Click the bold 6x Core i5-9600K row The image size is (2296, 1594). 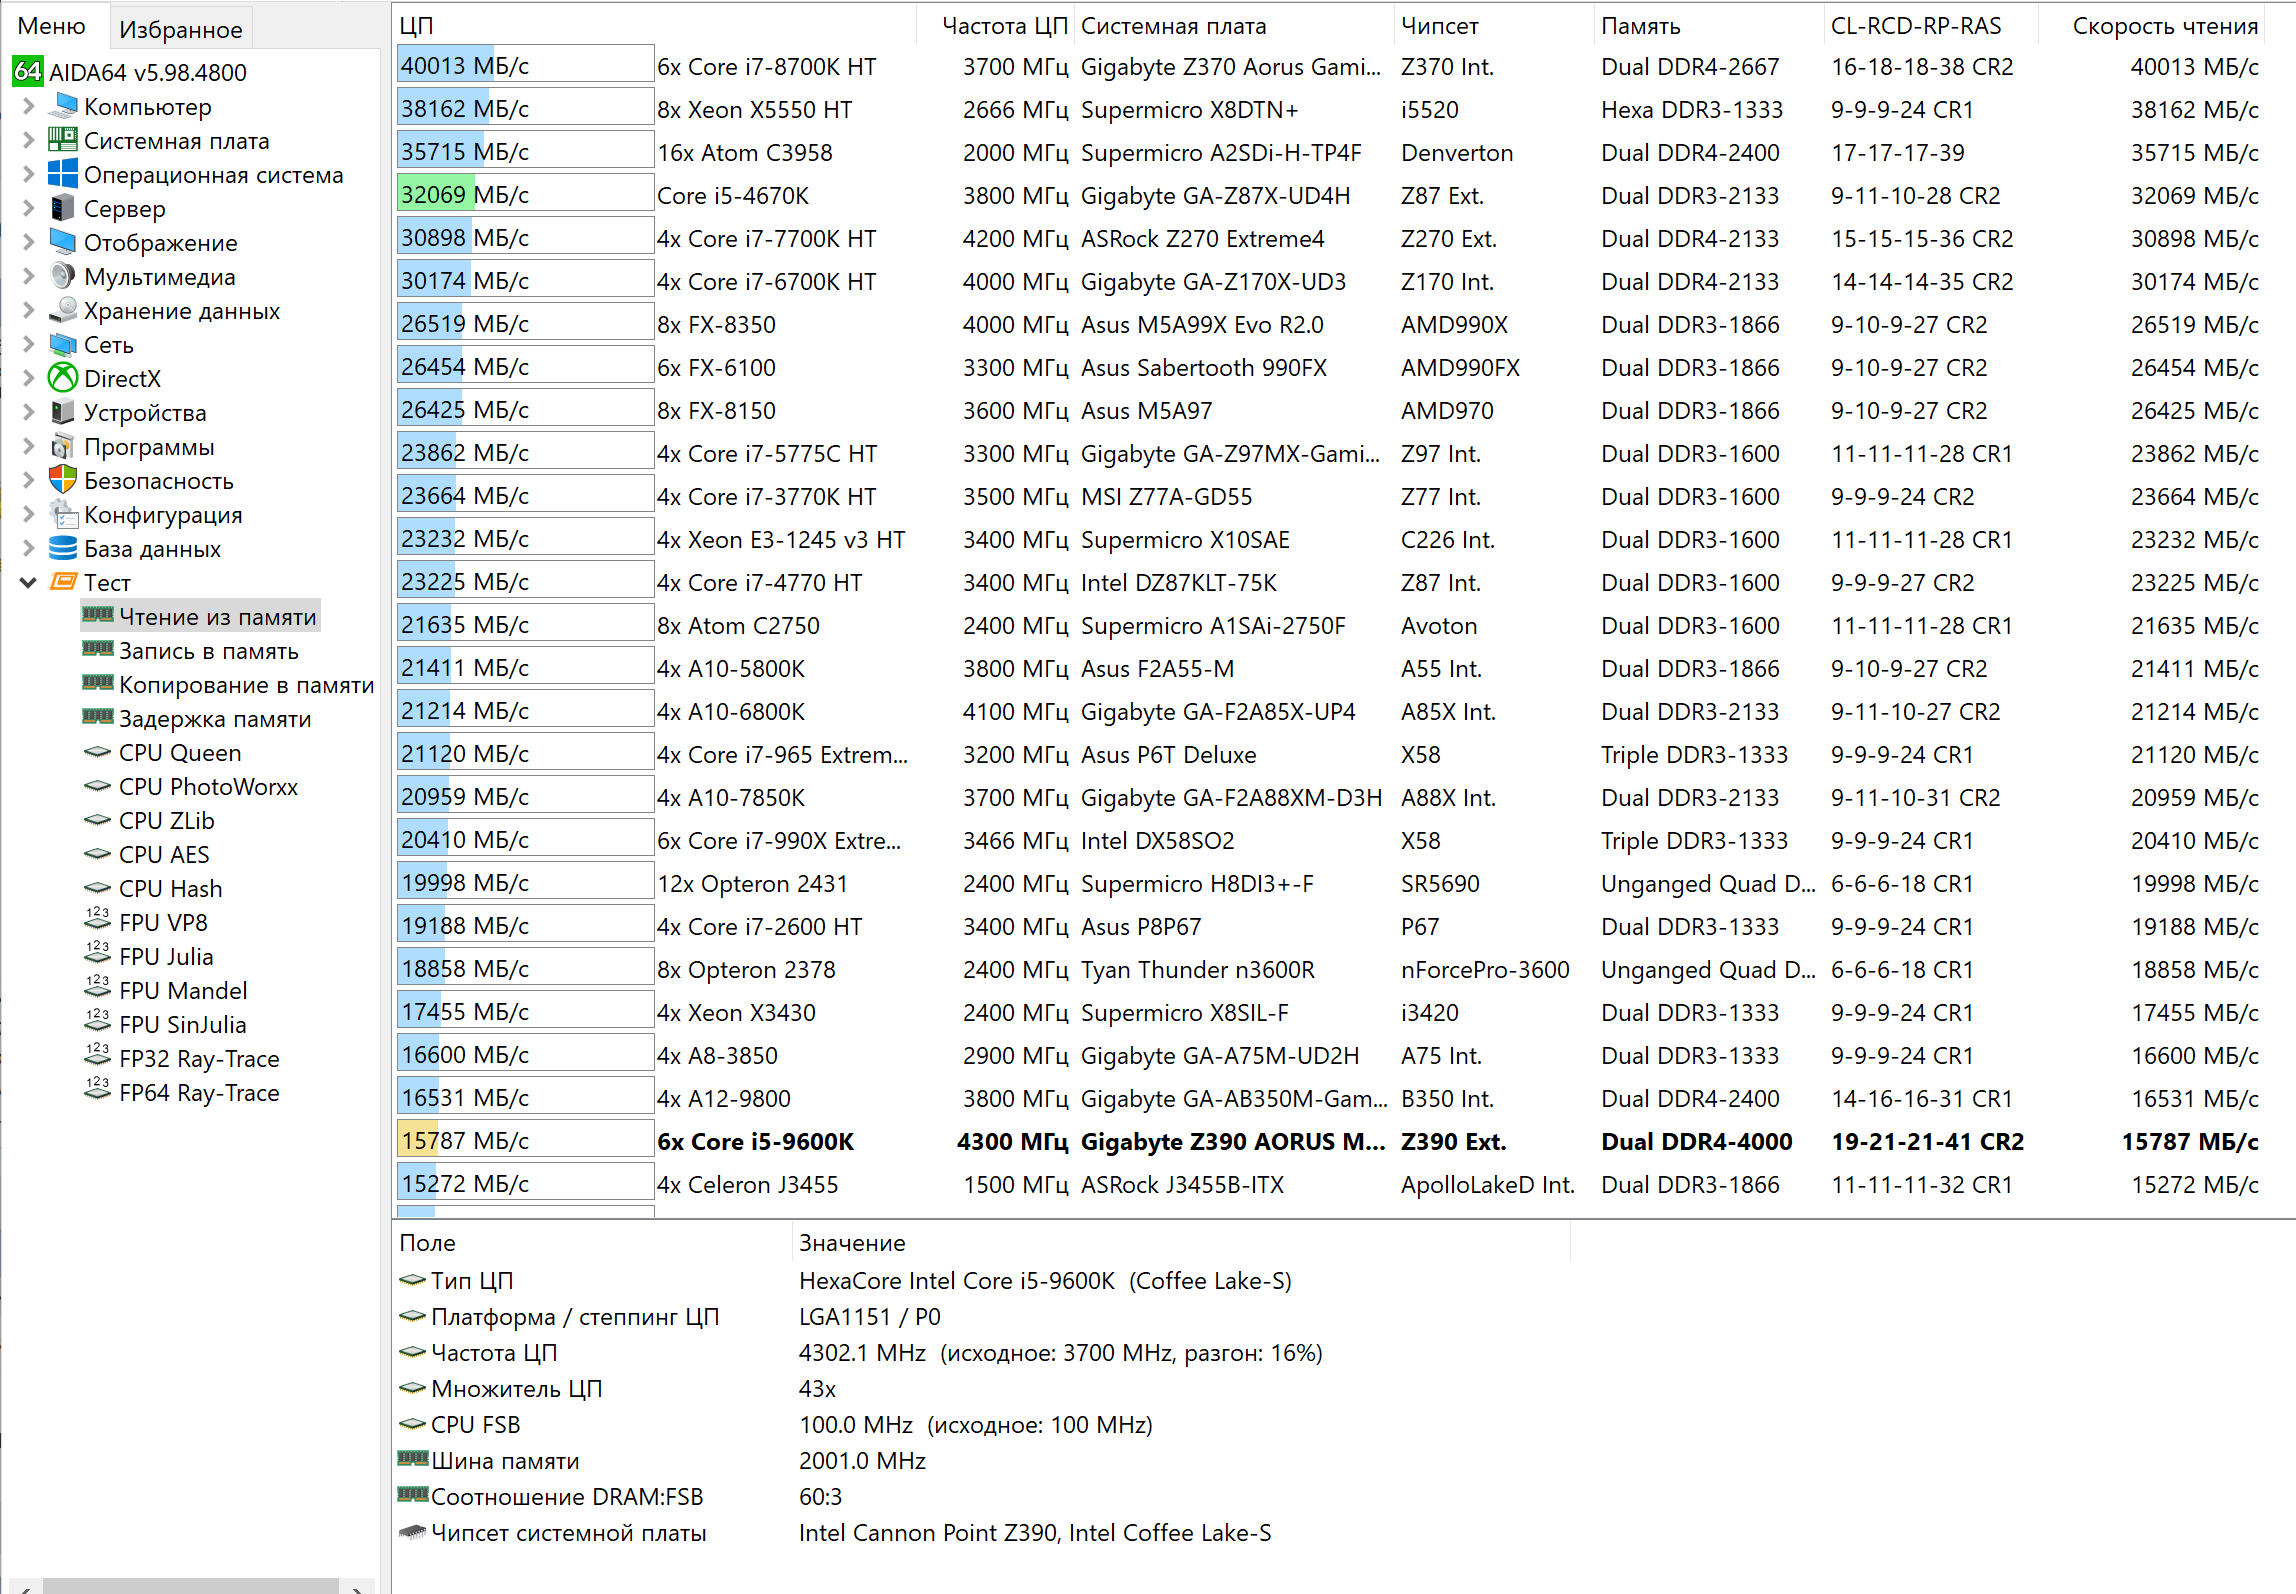point(755,1142)
